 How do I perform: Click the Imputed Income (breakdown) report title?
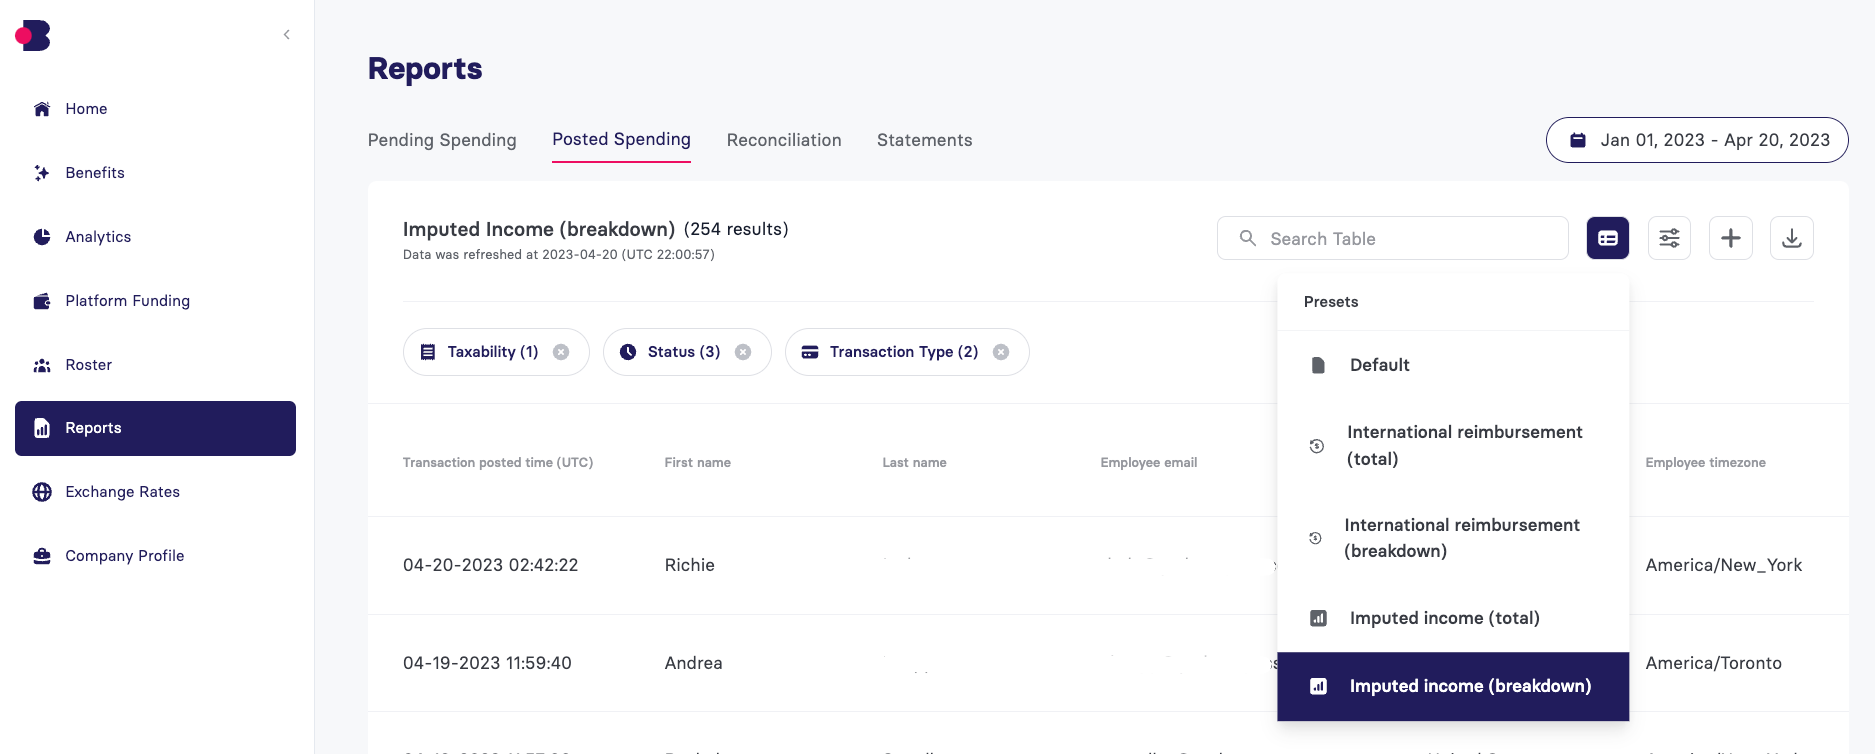539,229
